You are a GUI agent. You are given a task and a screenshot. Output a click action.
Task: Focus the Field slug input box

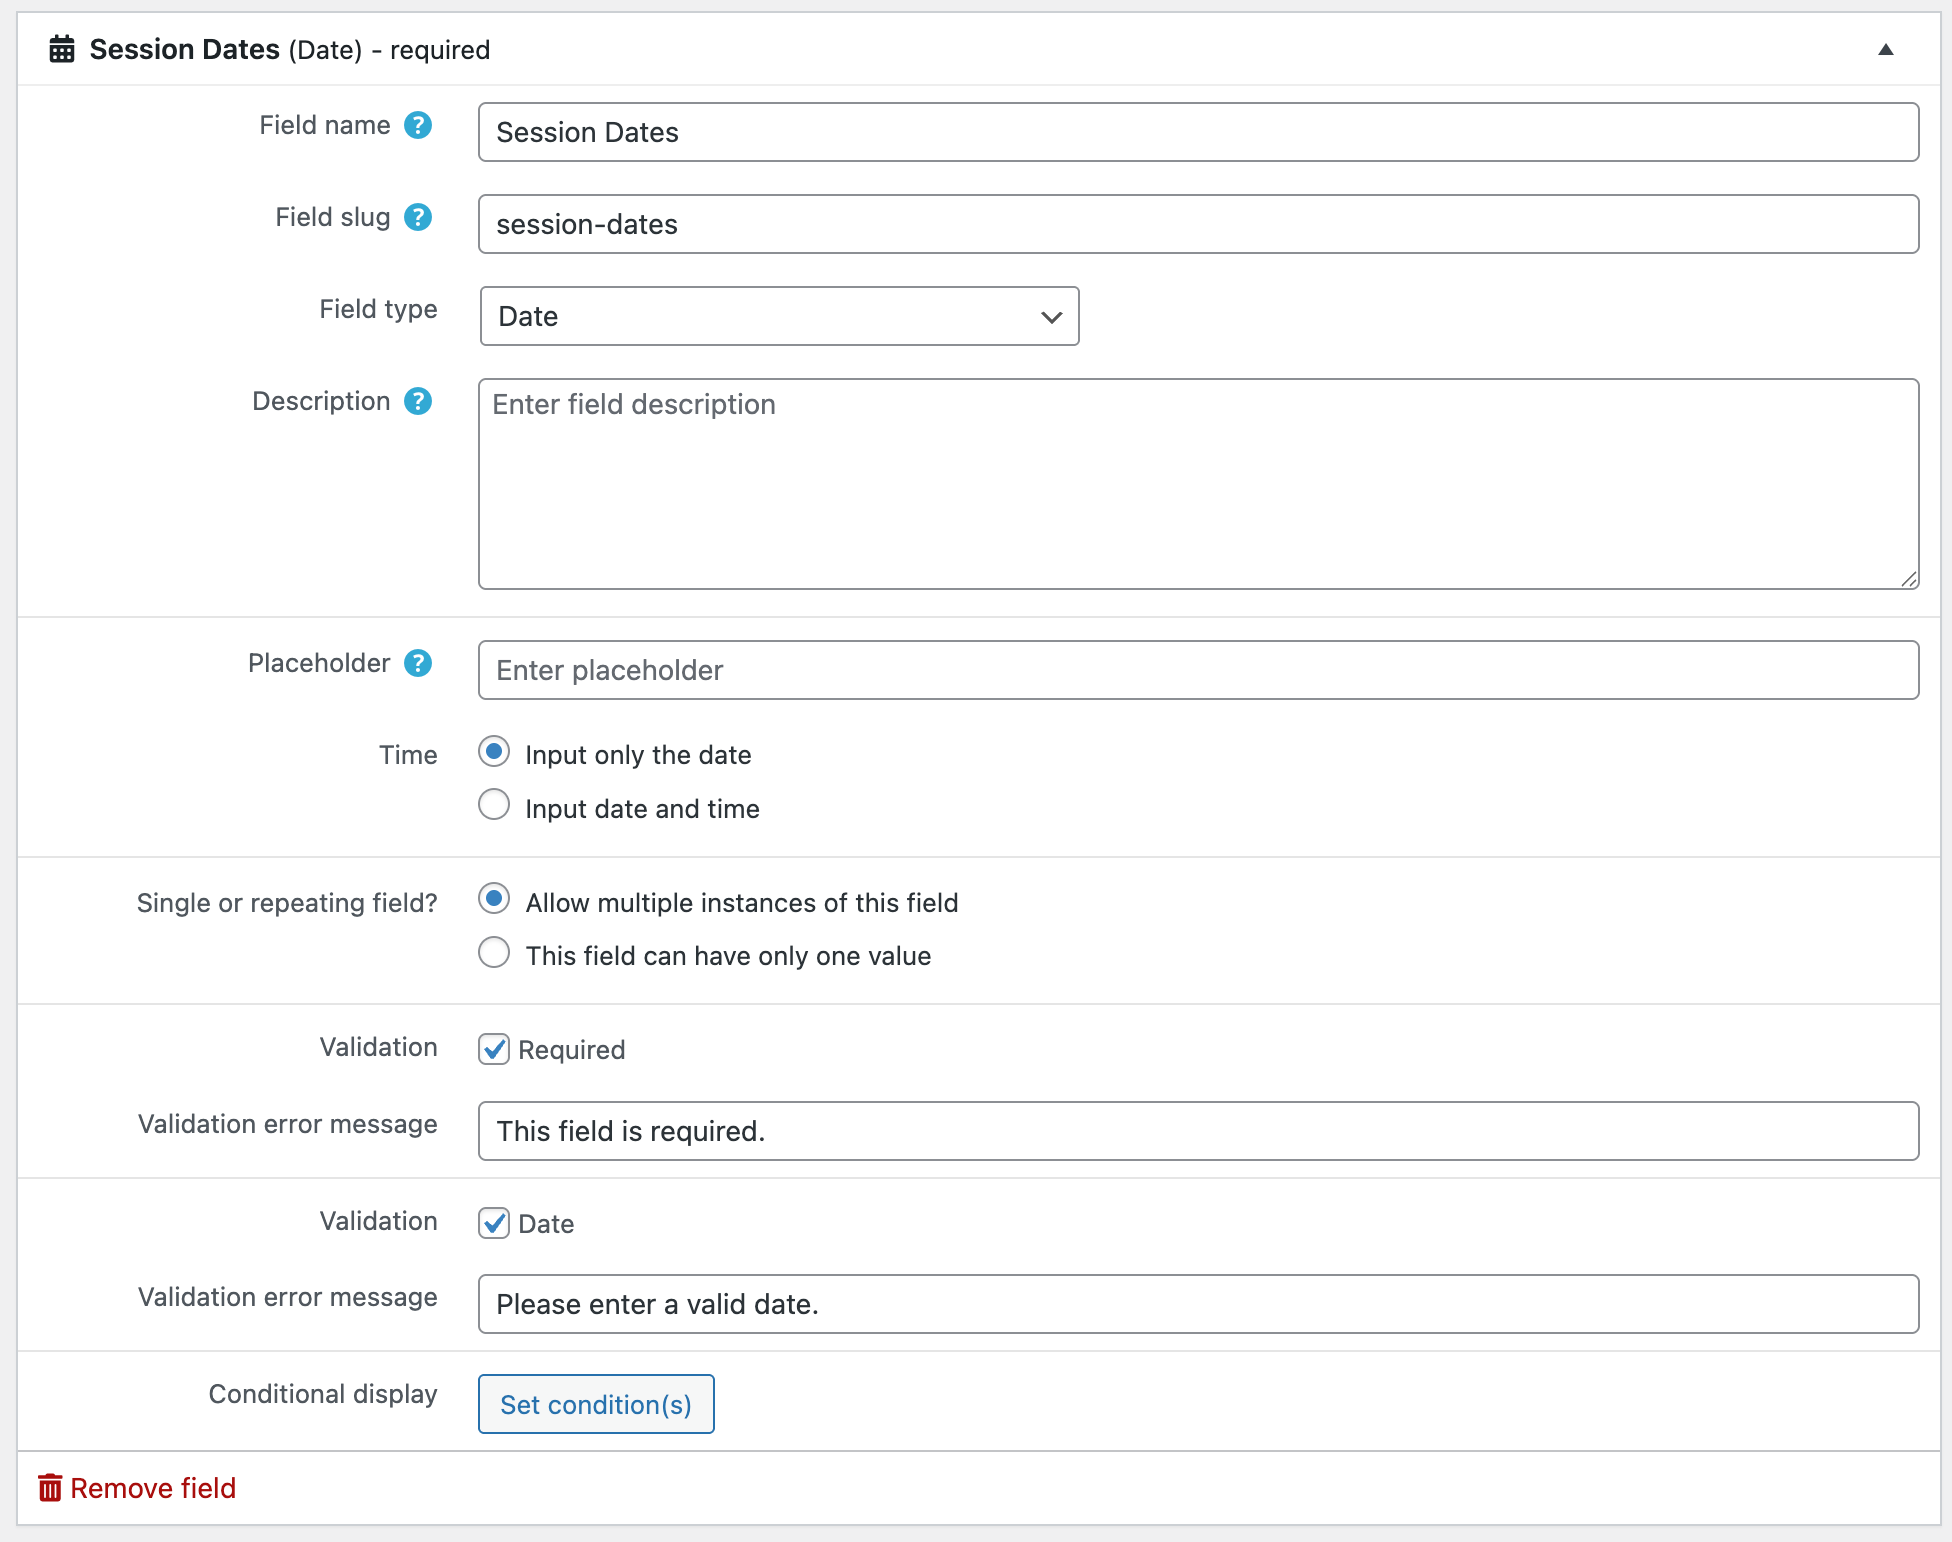click(1198, 224)
